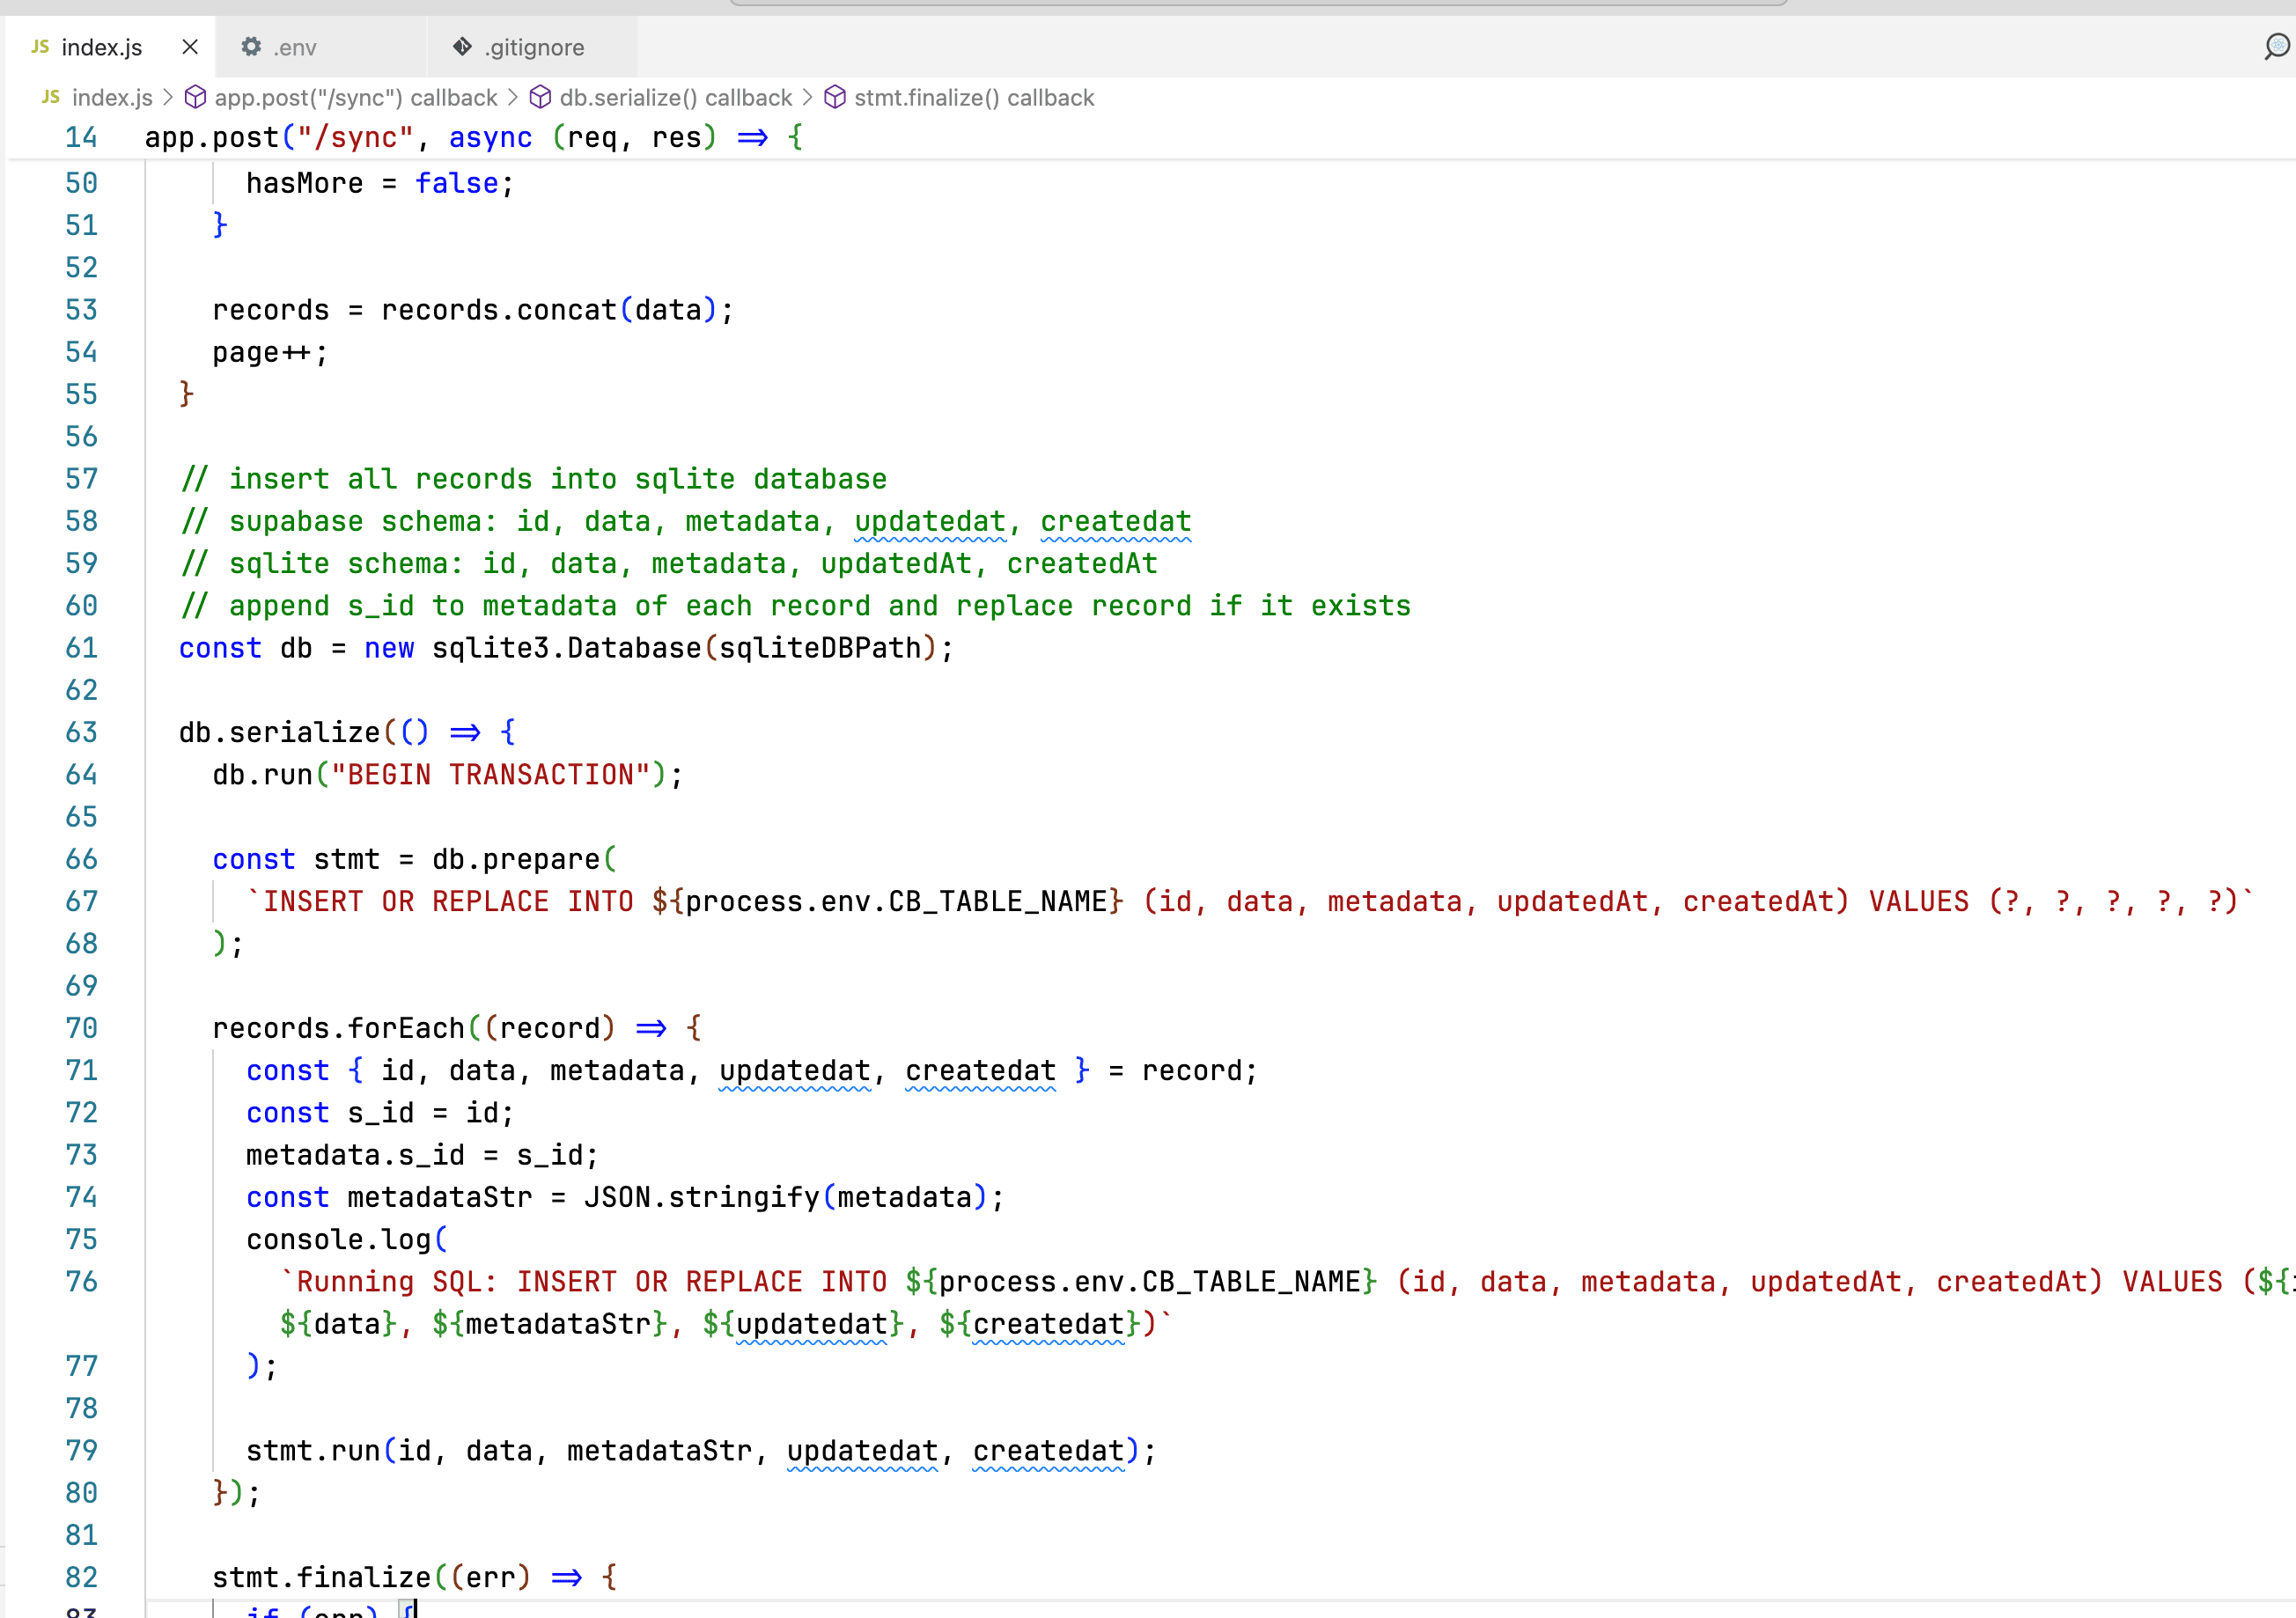The width and height of the screenshot is (2296, 1618).
Task: Click the cube icon before the stmt.finalize() breadcrumb
Action: click(835, 97)
